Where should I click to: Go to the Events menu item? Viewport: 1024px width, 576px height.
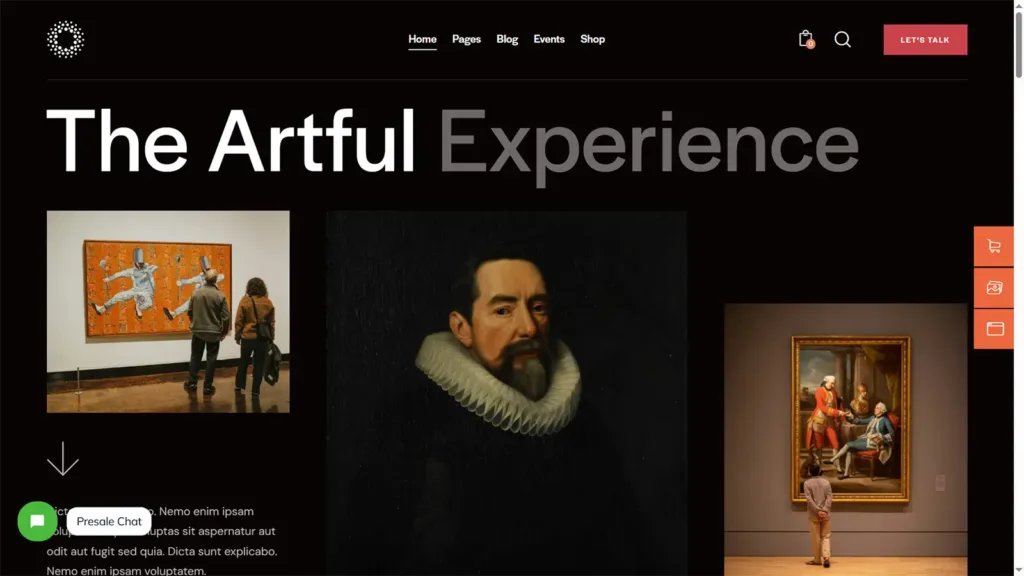point(549,39)
